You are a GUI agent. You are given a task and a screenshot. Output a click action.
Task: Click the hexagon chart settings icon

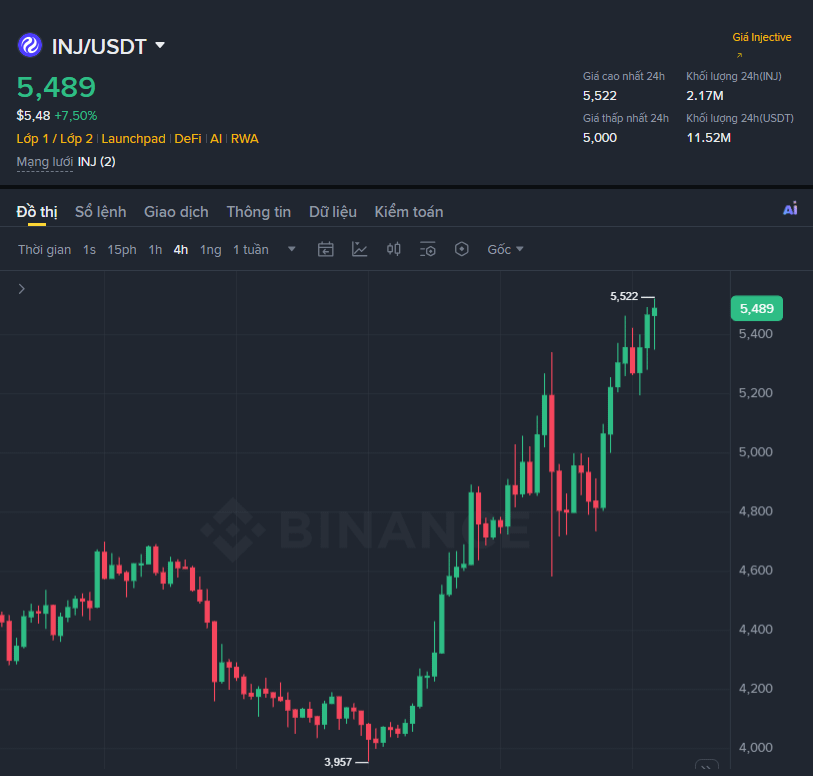(461, 249)
